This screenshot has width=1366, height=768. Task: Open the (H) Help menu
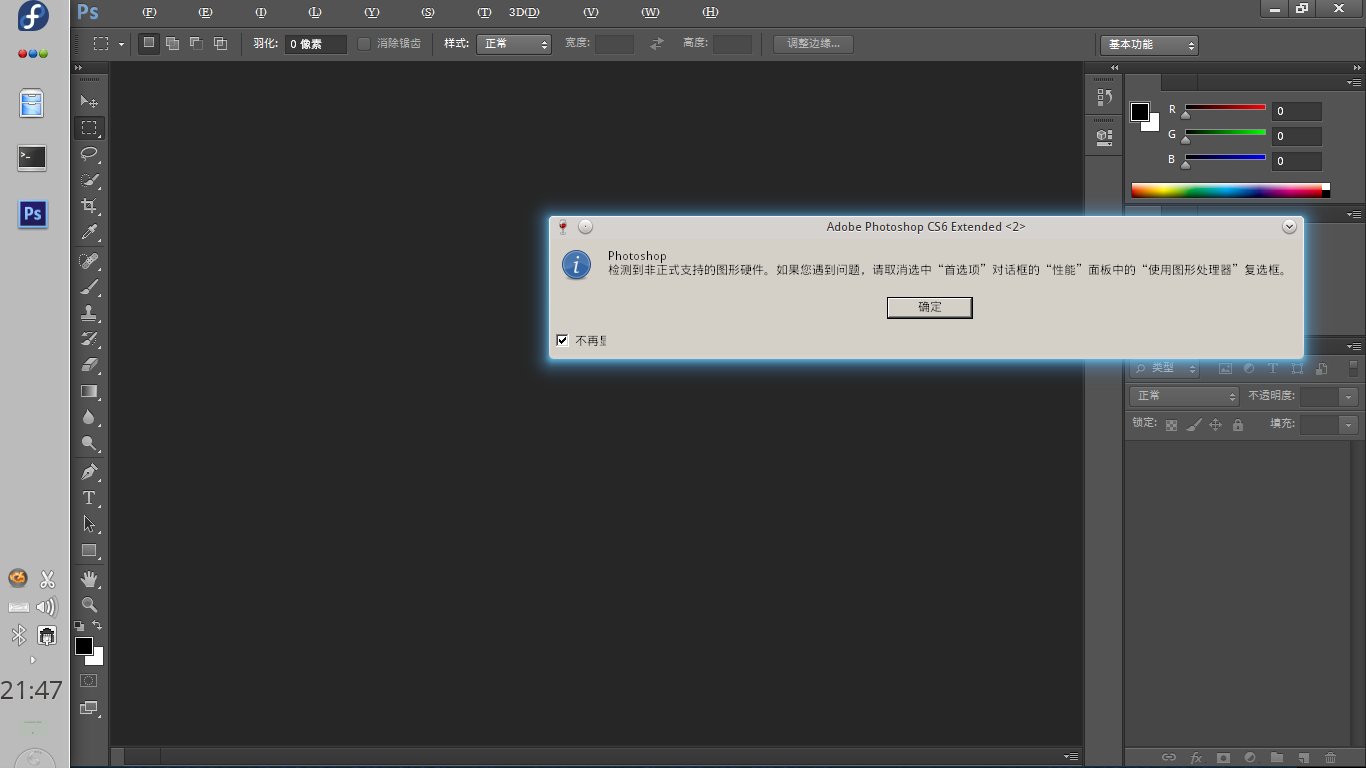(710, 12)
